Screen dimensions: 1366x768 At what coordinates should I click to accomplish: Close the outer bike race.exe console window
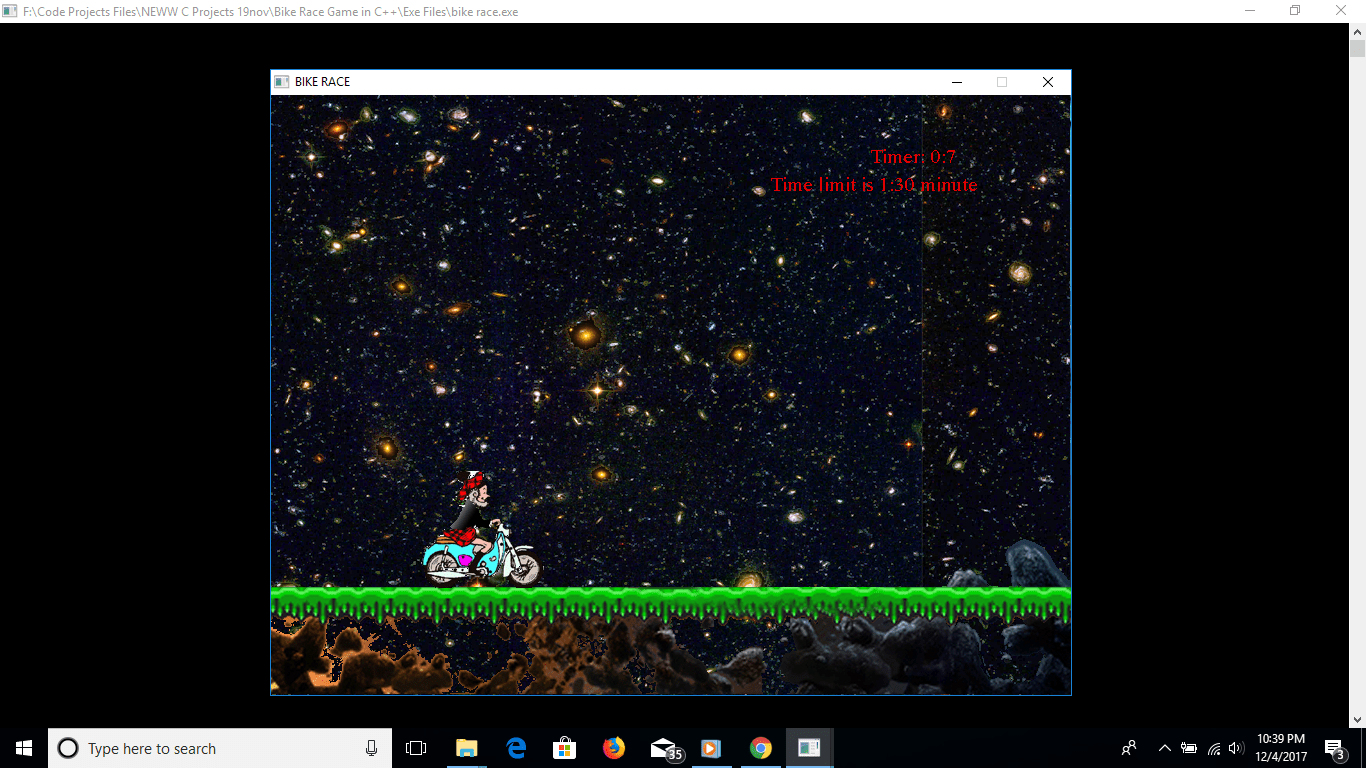[1341, 11]
